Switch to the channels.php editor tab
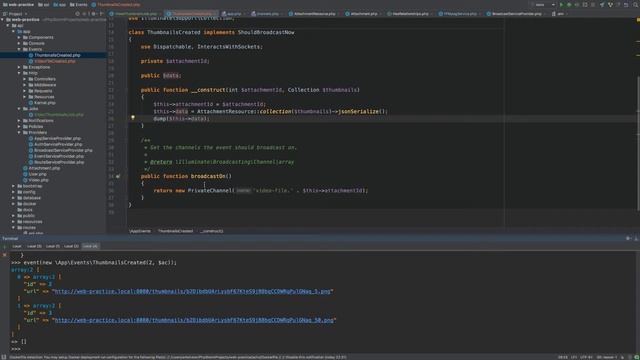 coord(267,14)
